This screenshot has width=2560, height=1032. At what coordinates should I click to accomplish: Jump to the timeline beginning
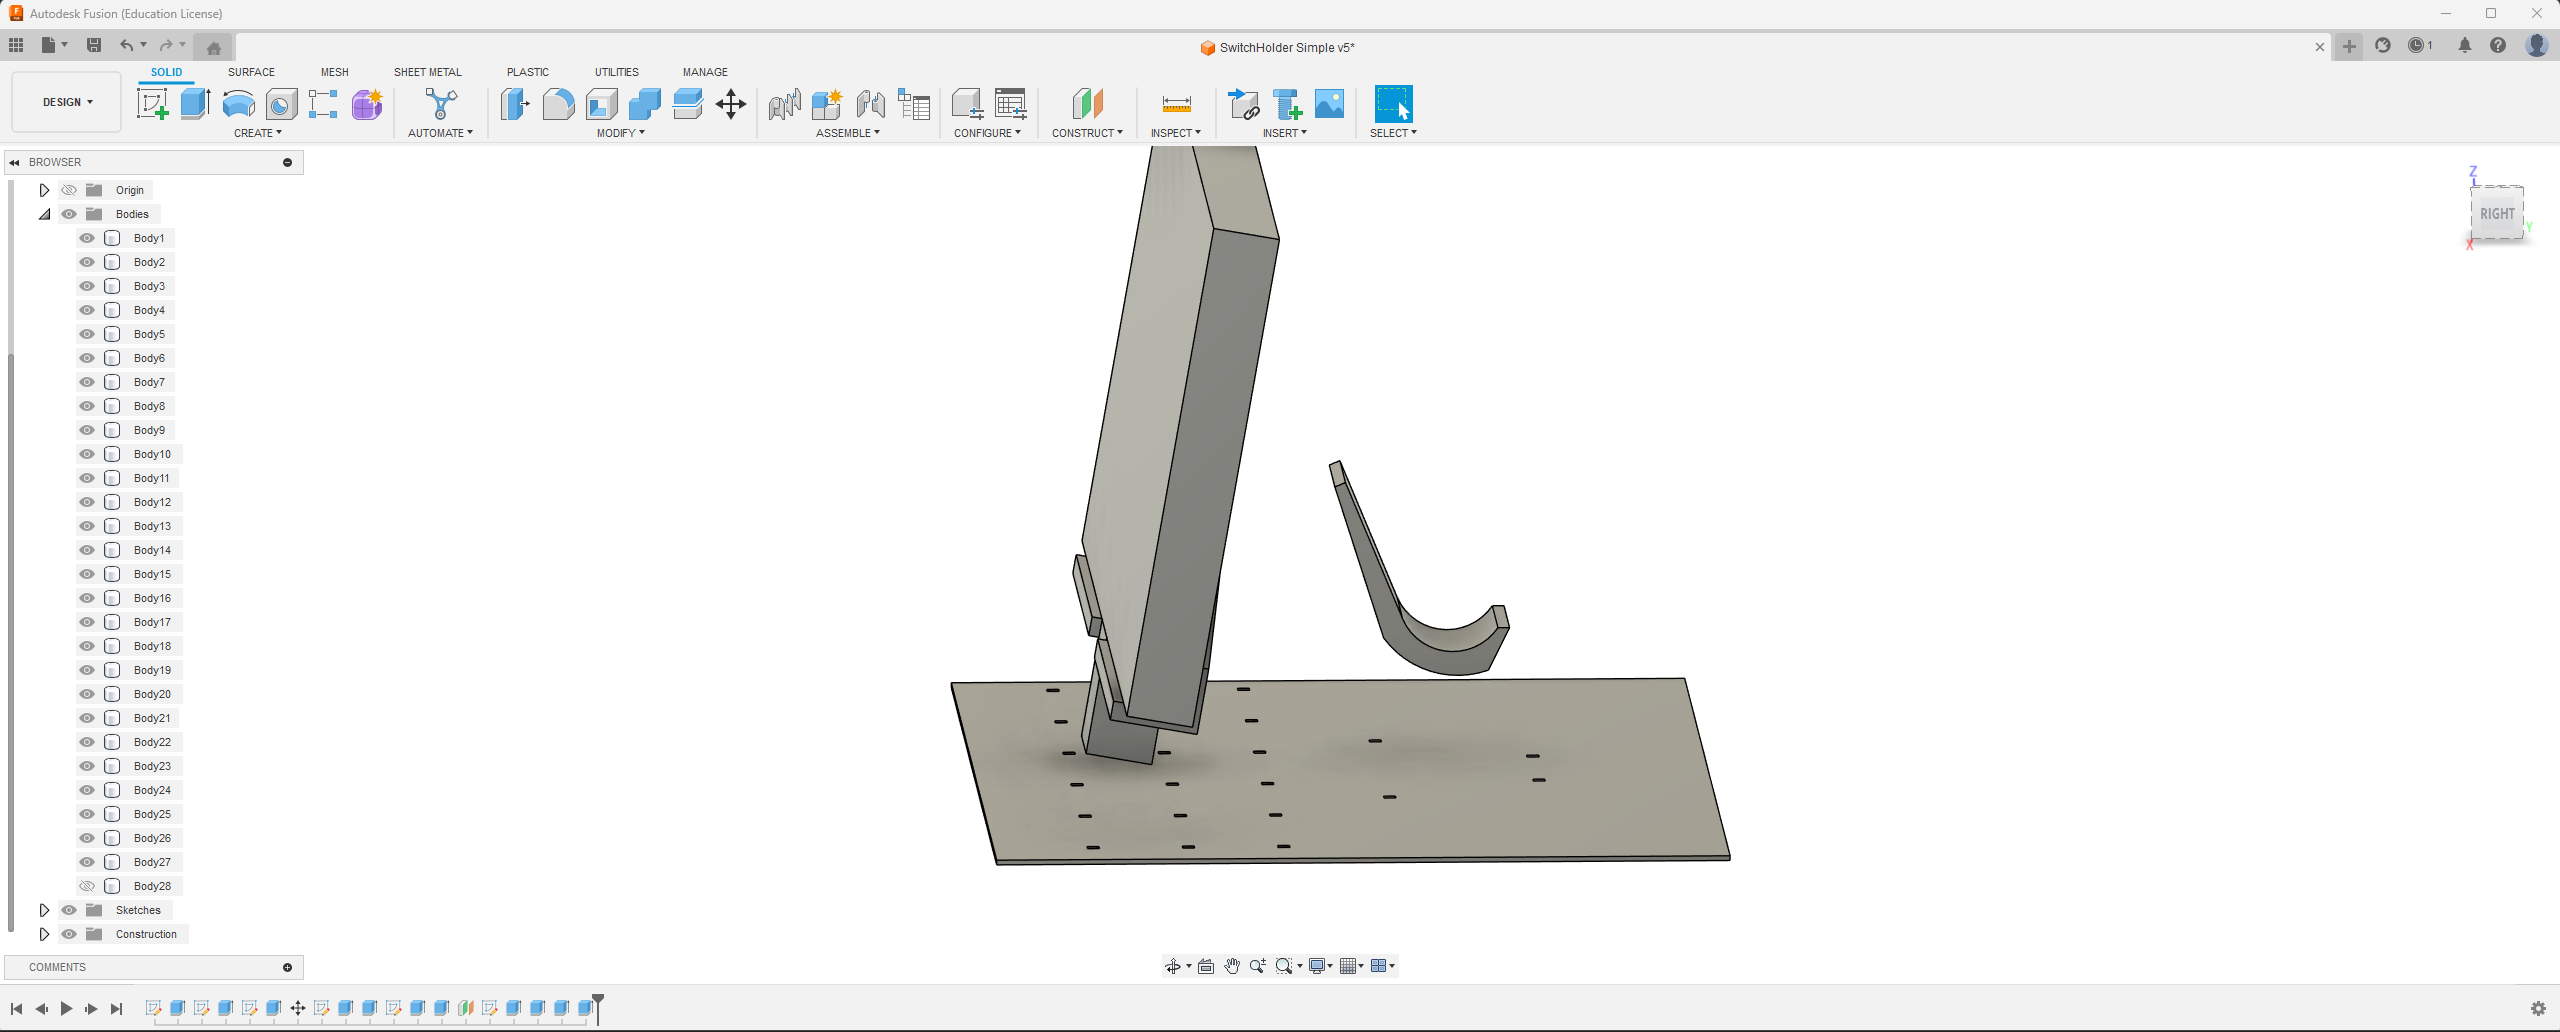[x=16, y=1008]
